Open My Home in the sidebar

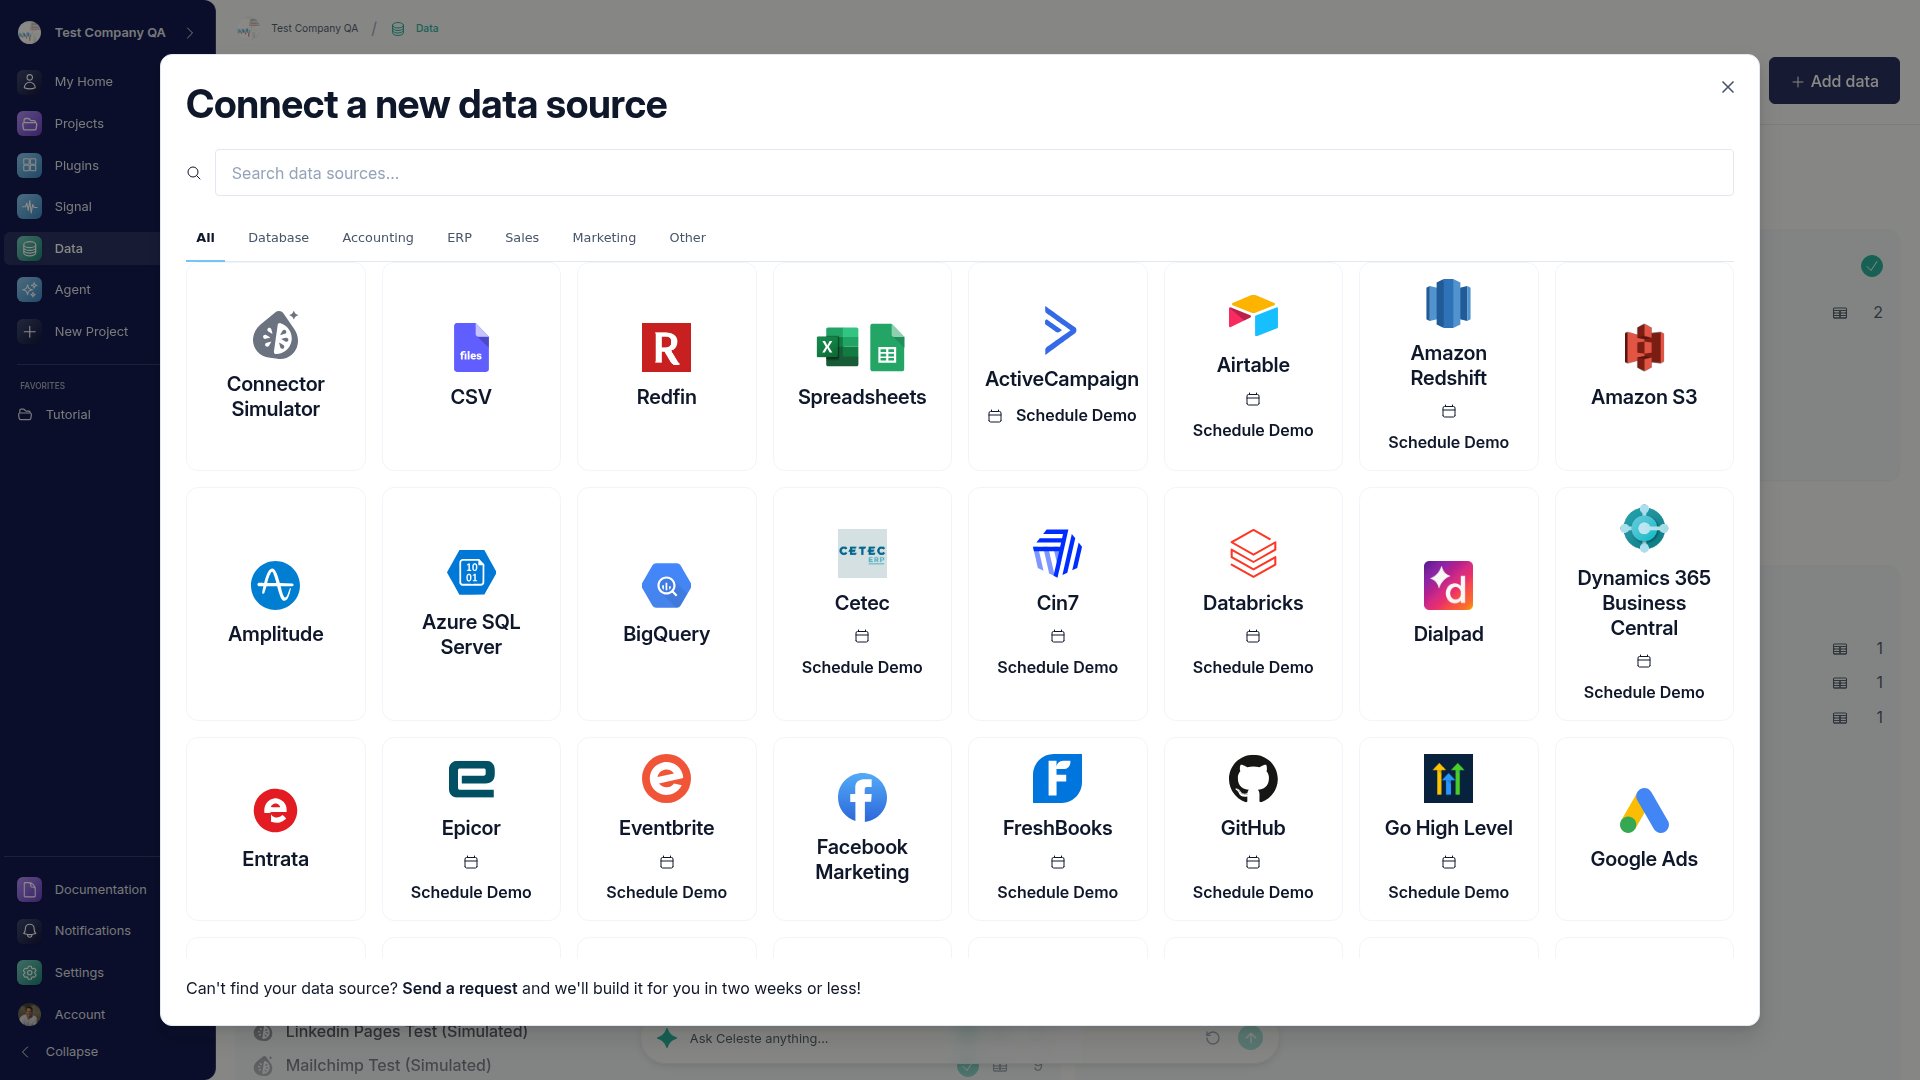83,81
